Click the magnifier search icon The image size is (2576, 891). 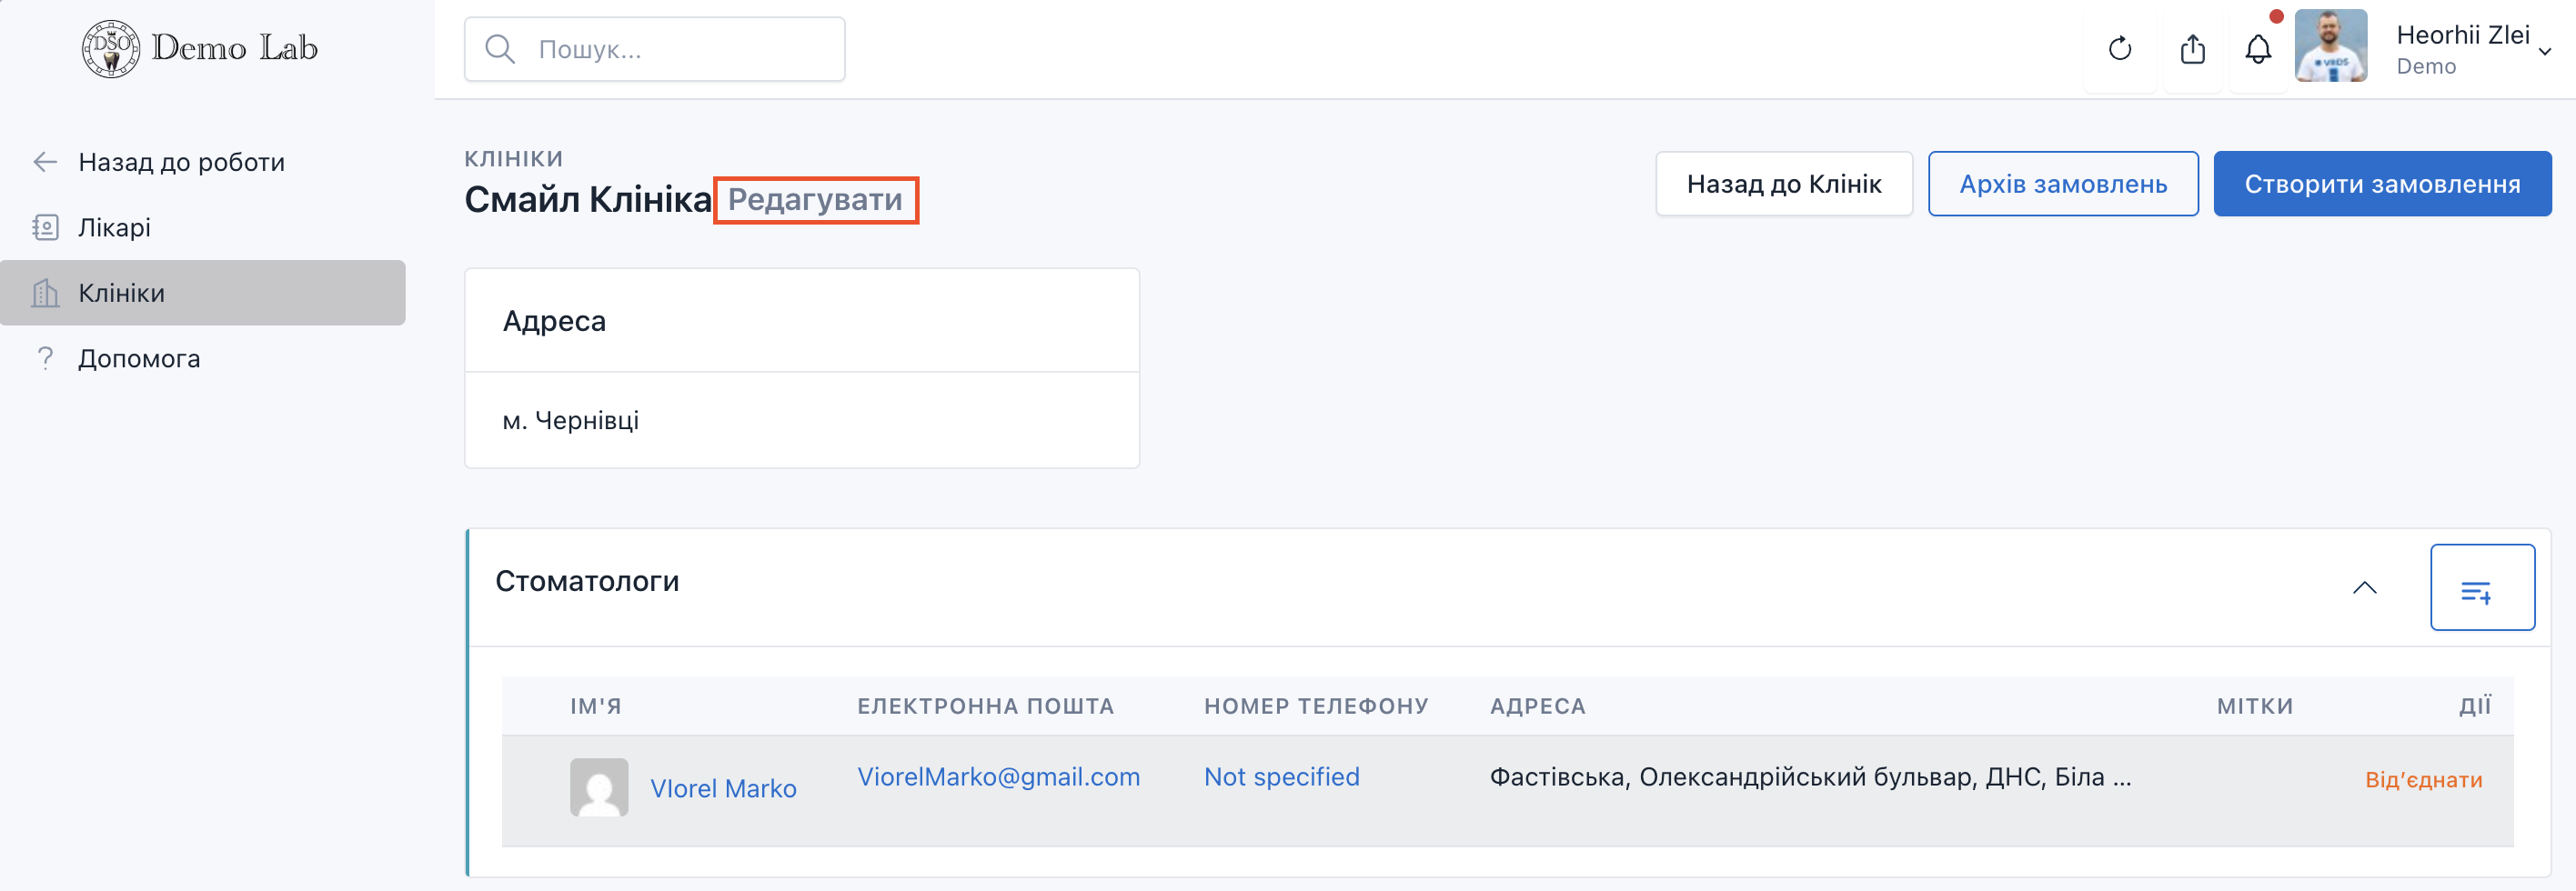pos(499,49)
